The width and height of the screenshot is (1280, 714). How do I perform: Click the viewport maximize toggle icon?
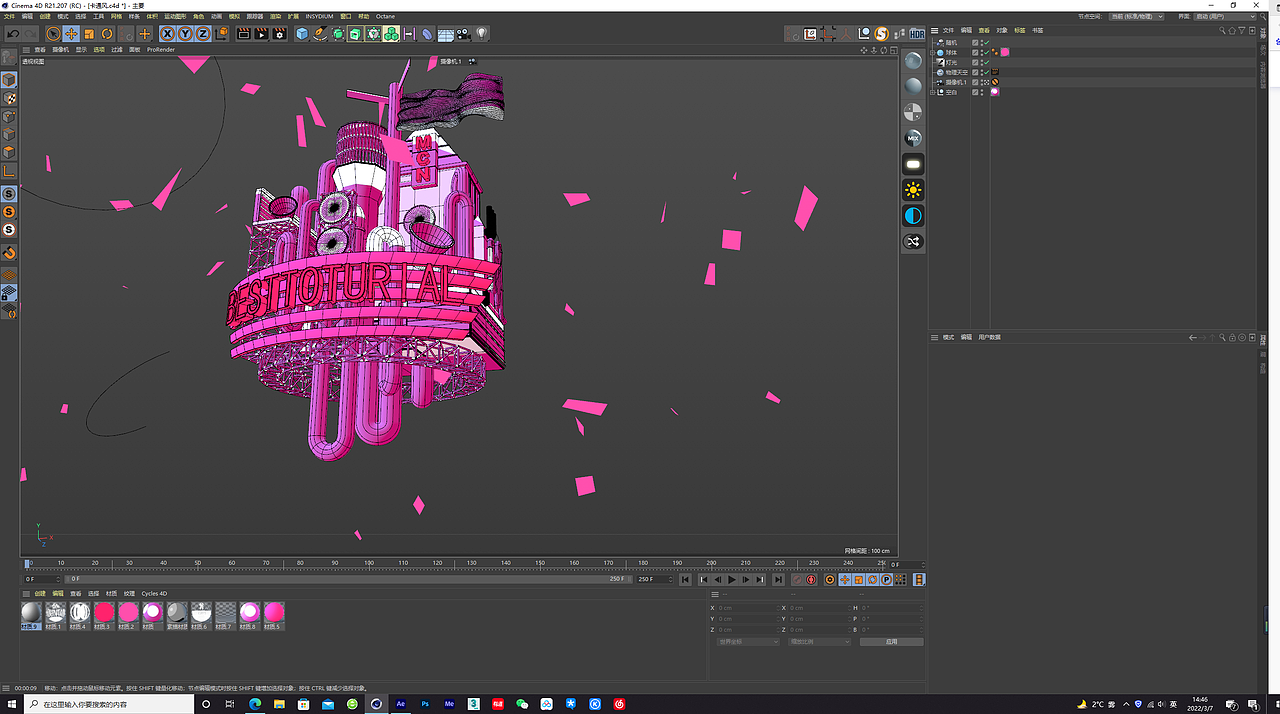pyautogui.click(x=893, y=50)
